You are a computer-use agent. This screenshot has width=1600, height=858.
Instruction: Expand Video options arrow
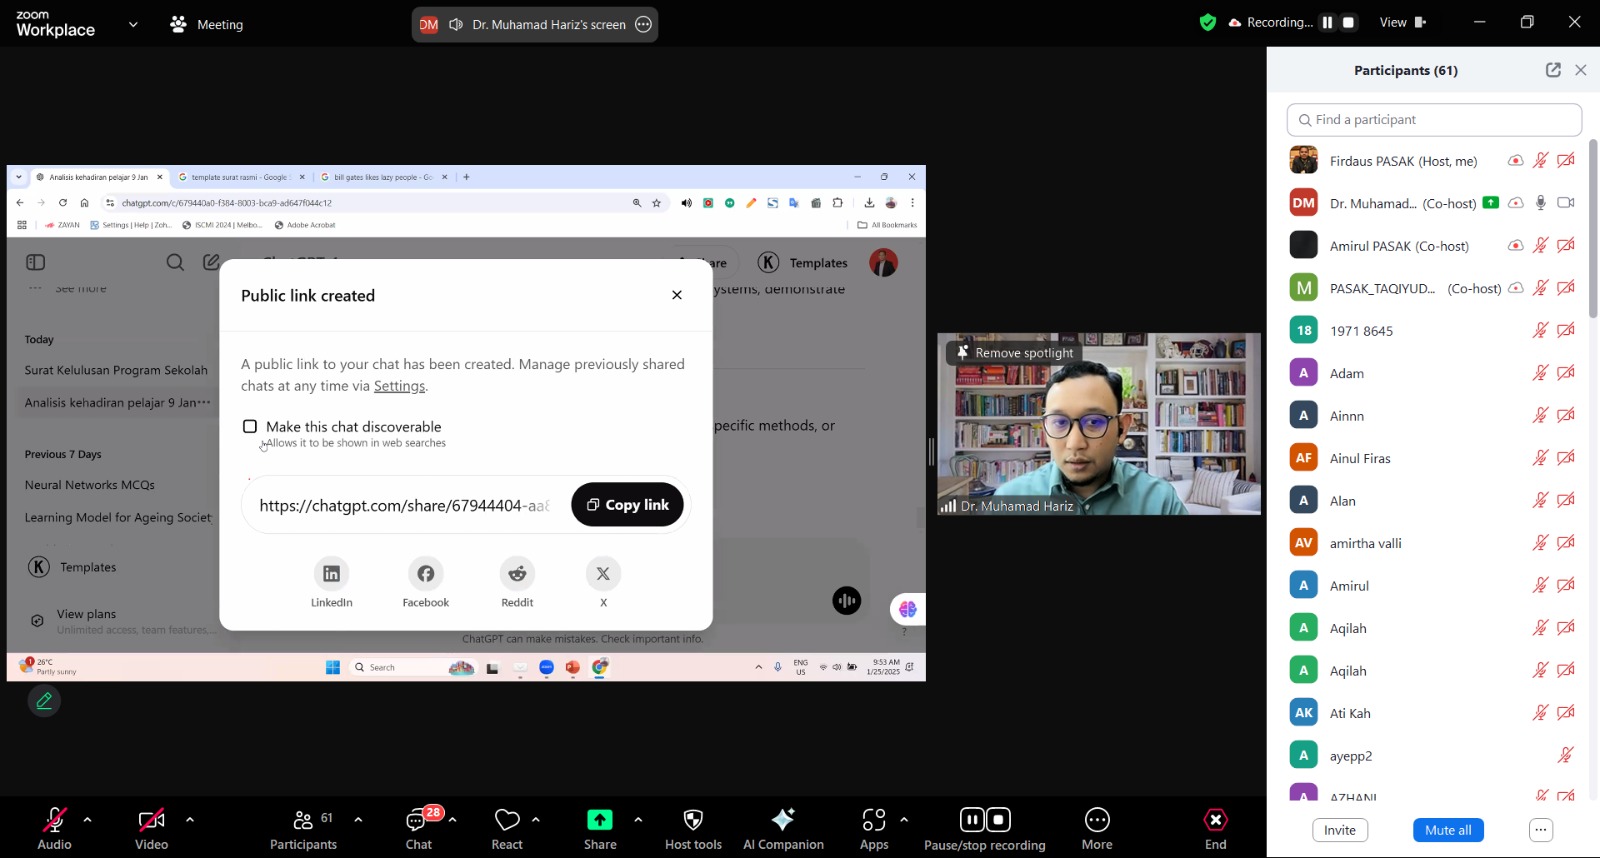coord(189,820)
